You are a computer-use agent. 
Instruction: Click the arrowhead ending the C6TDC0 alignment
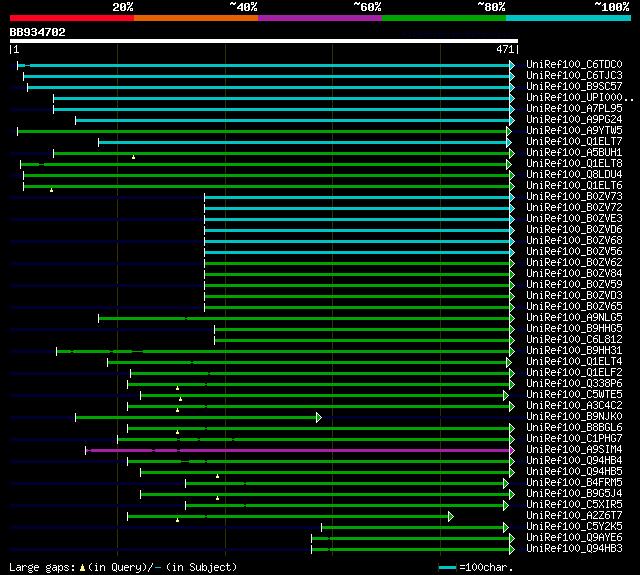[x=512, y=65]
